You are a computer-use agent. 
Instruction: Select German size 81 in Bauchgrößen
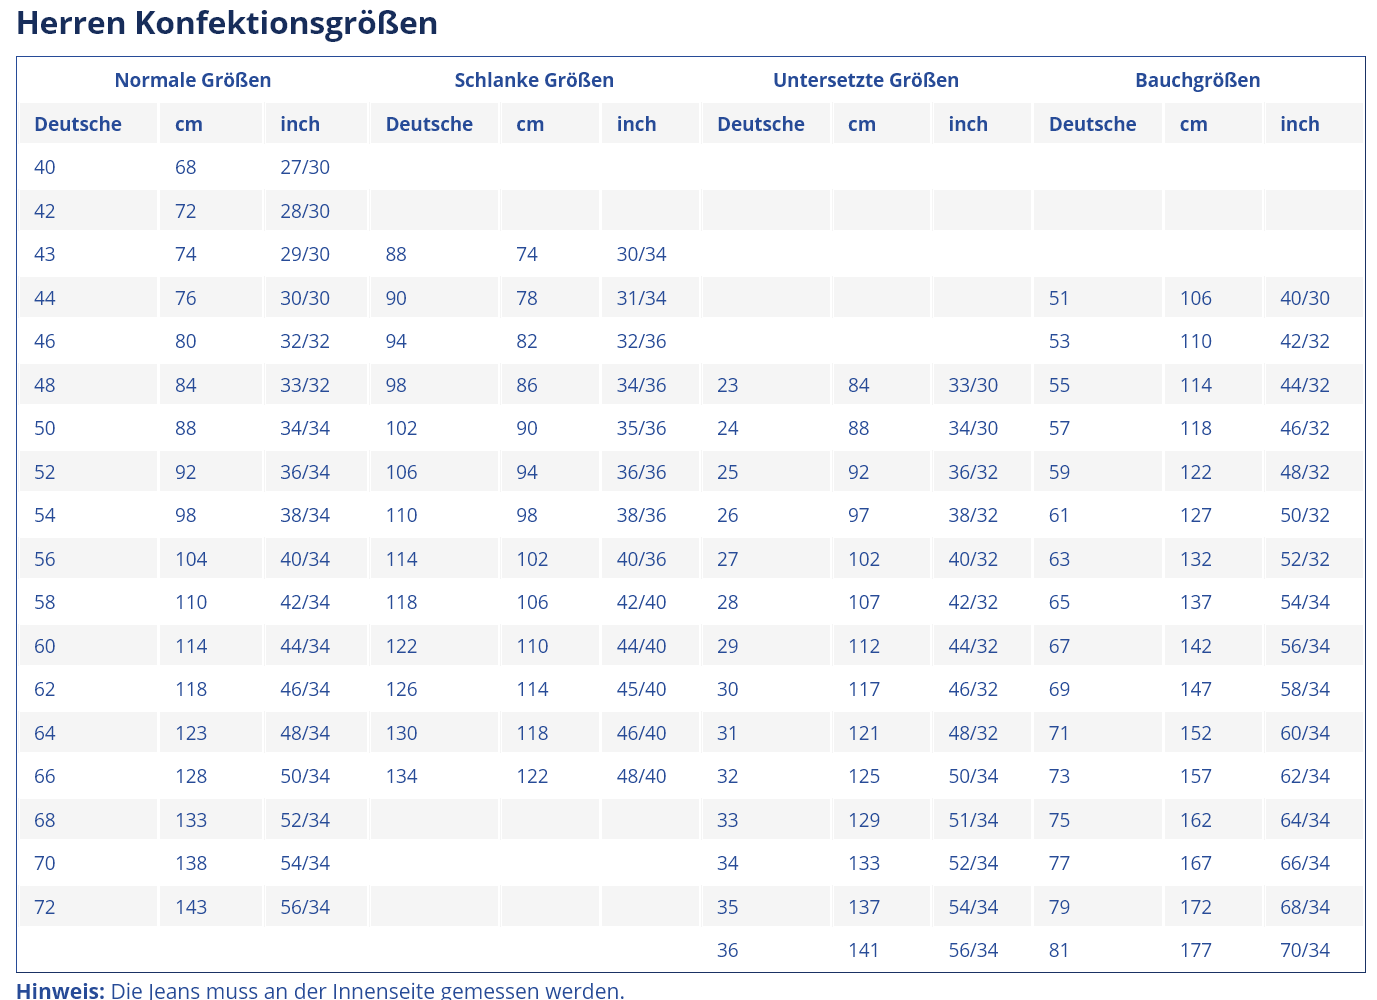point(1059,950)
